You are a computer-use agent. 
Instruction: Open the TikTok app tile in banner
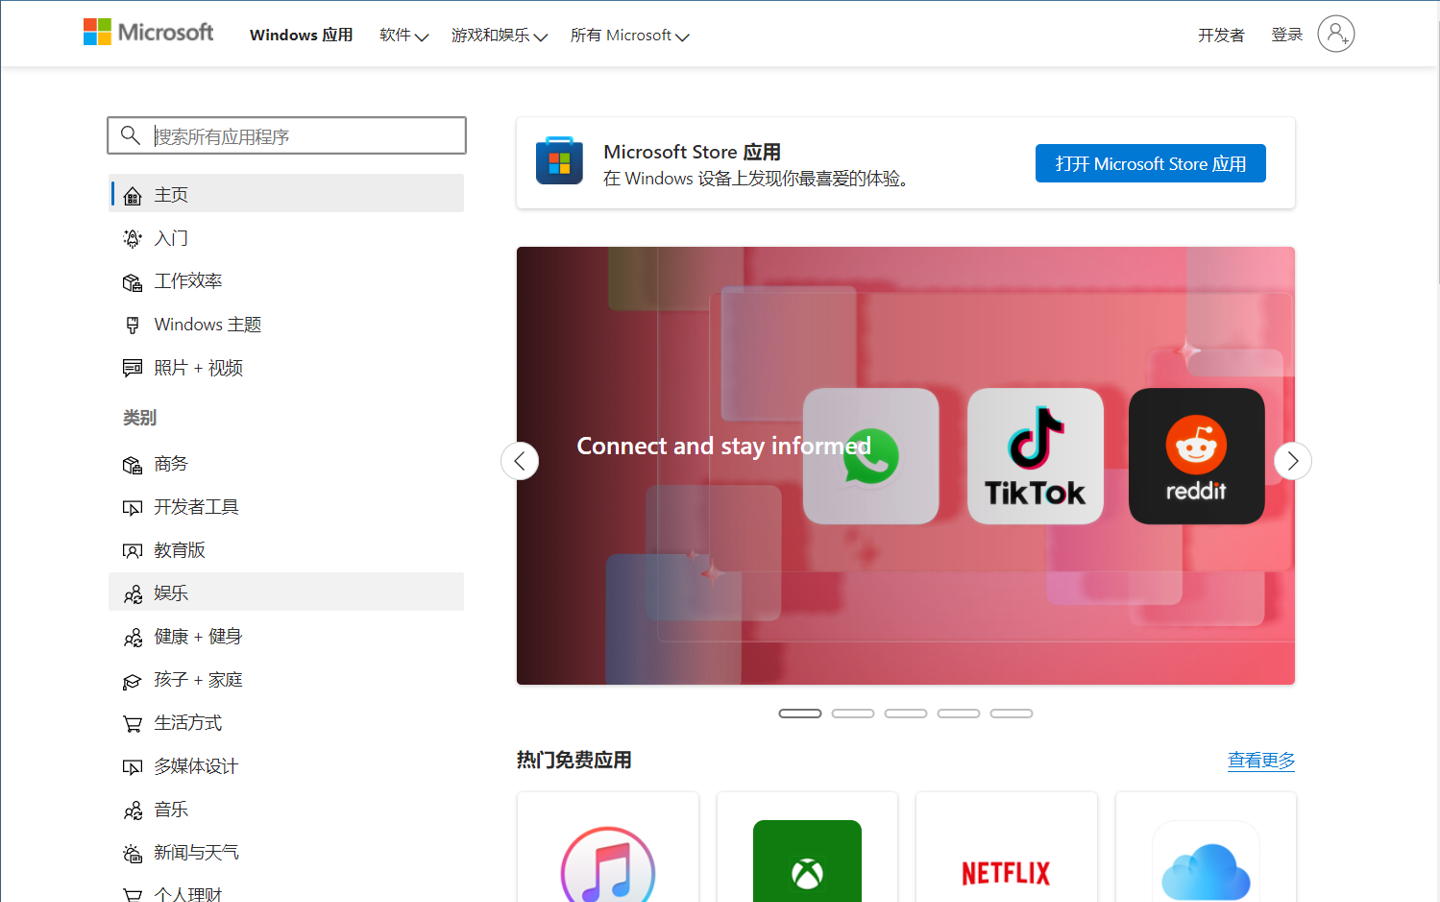coord(1035,456)
